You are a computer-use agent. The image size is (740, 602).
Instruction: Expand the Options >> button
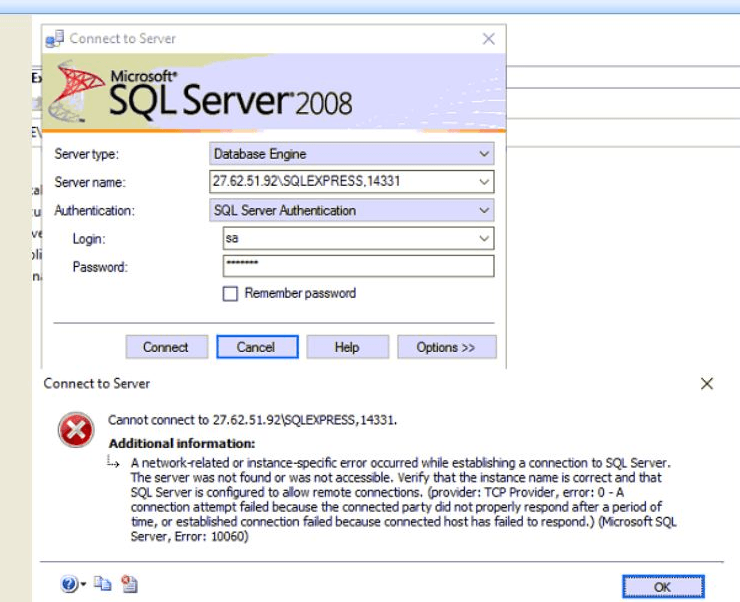(446, 347)
